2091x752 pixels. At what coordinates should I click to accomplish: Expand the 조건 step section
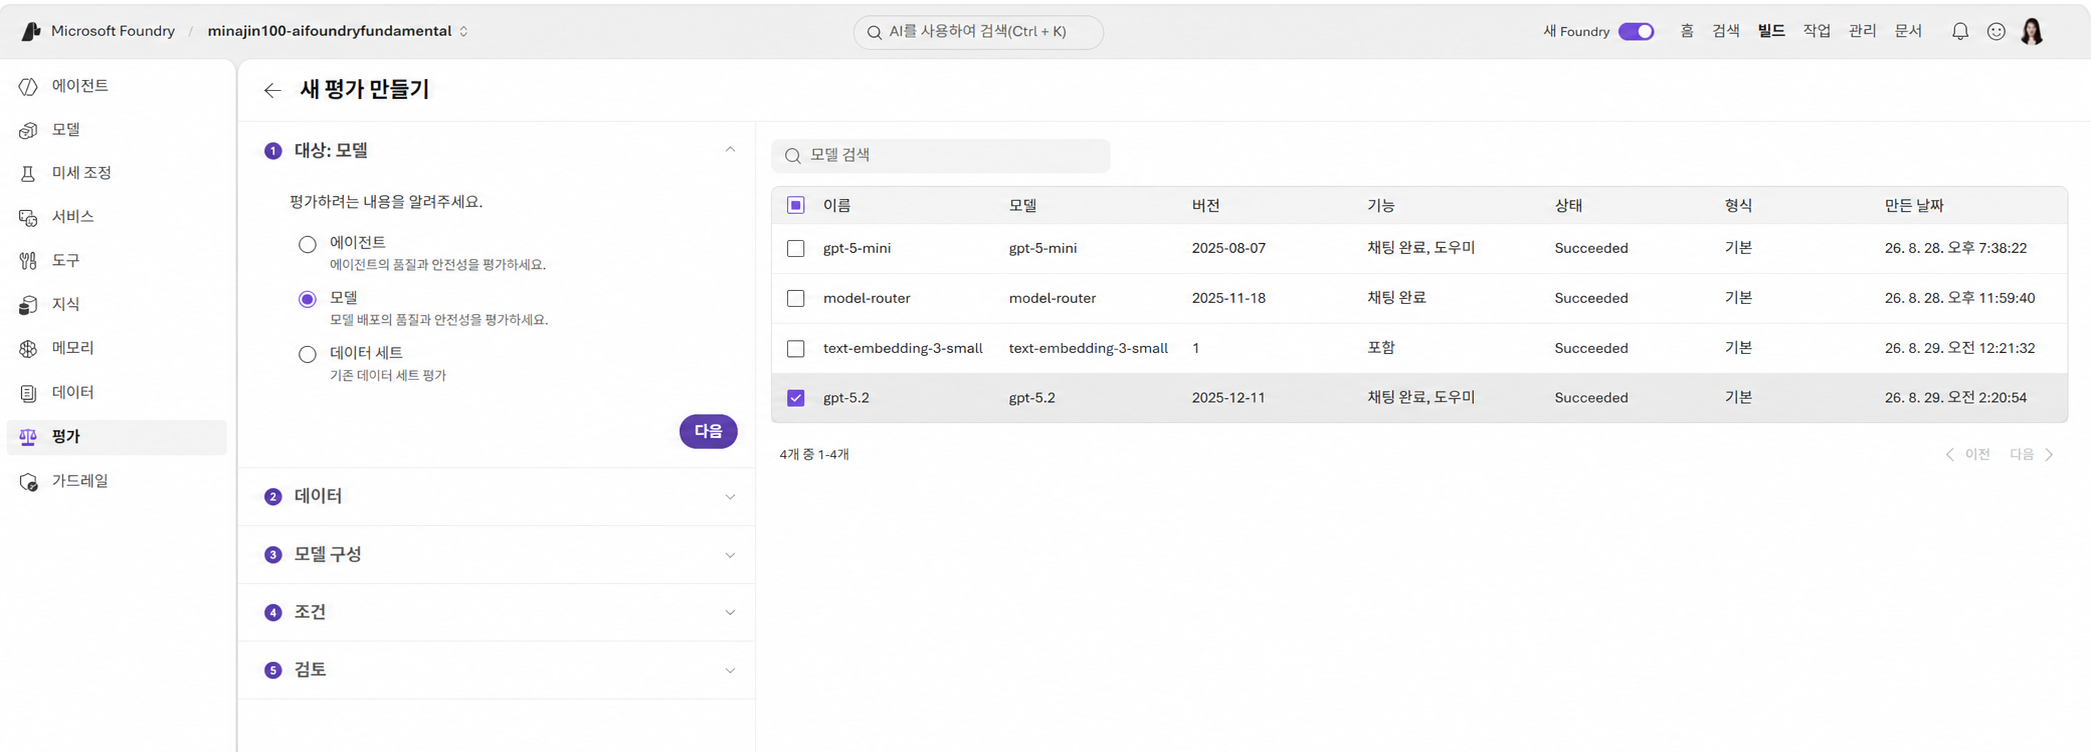(x=496, y=612)
